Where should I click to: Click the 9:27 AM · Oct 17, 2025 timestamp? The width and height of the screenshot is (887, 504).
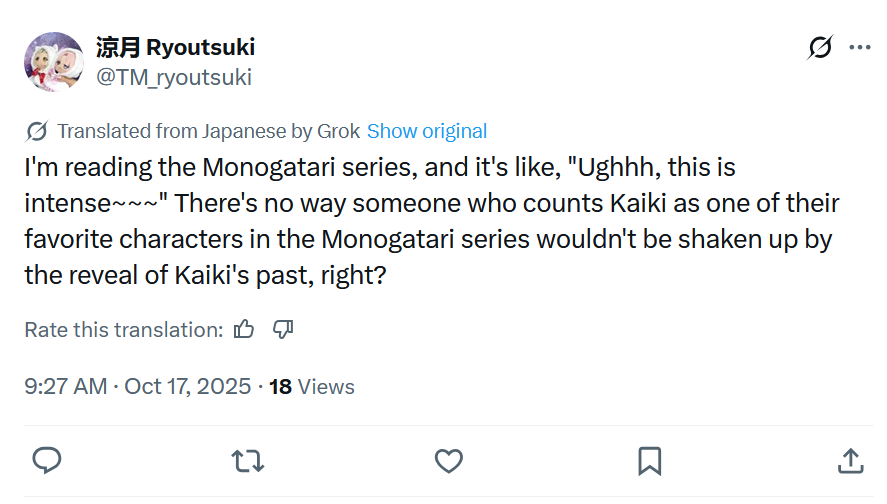pos(137,387)
